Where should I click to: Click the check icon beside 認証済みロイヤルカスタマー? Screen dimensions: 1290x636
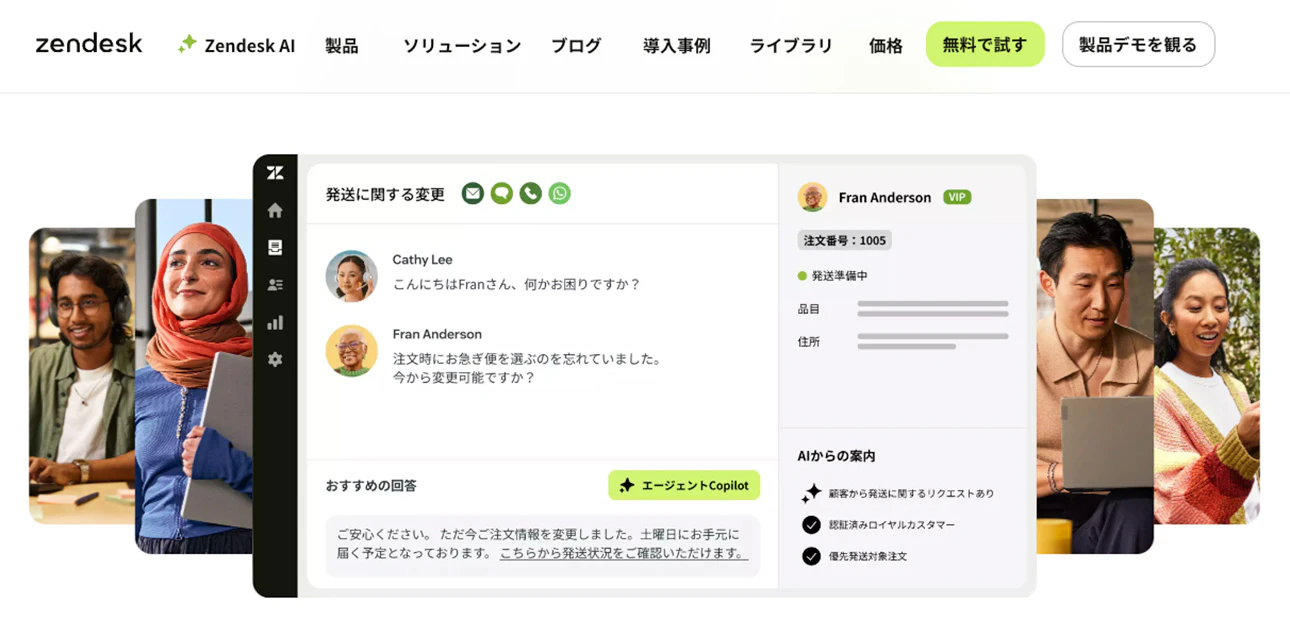click(x=811, y=525)
